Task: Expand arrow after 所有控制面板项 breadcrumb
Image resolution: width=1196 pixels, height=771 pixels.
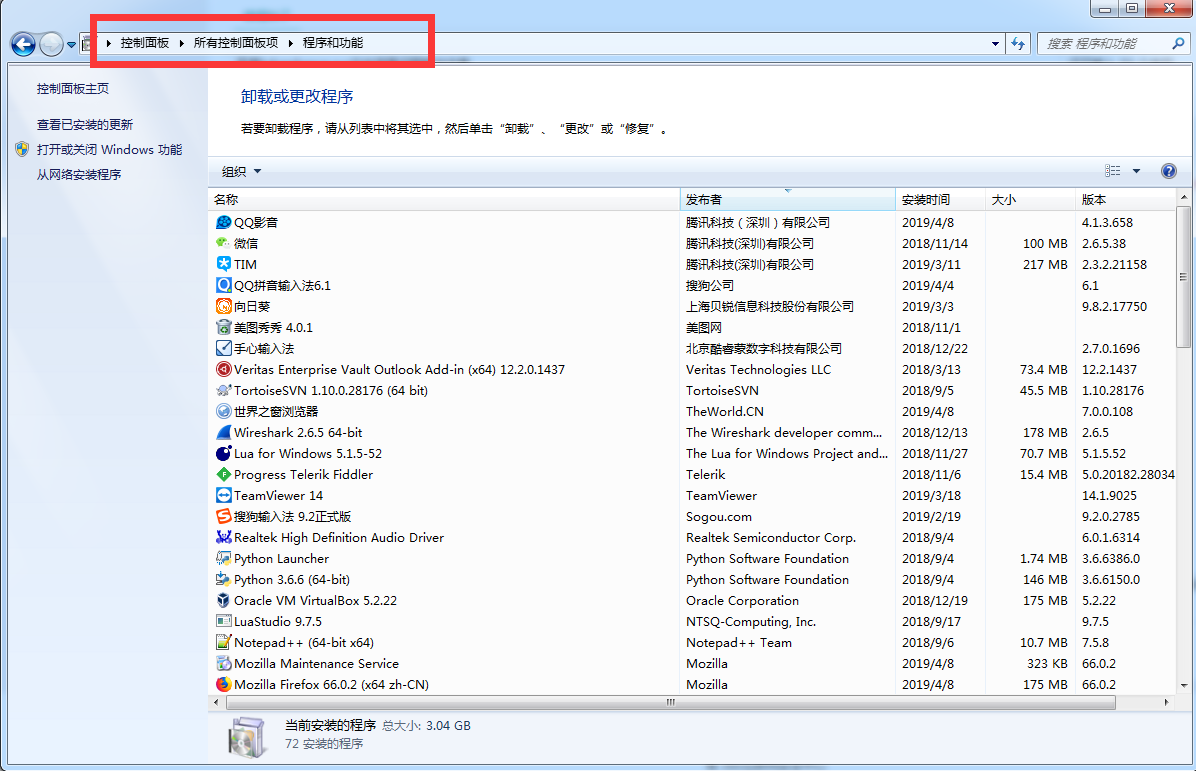Action: pyautogui.click(x=291, y=43)
